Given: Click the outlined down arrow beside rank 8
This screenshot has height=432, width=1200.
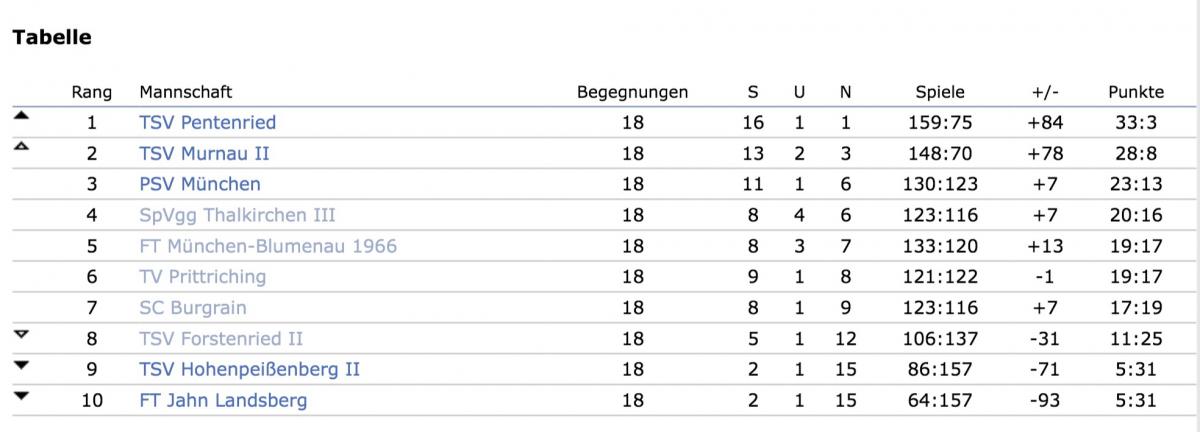Looking at the screenshot, I should (x=22, y=334).
